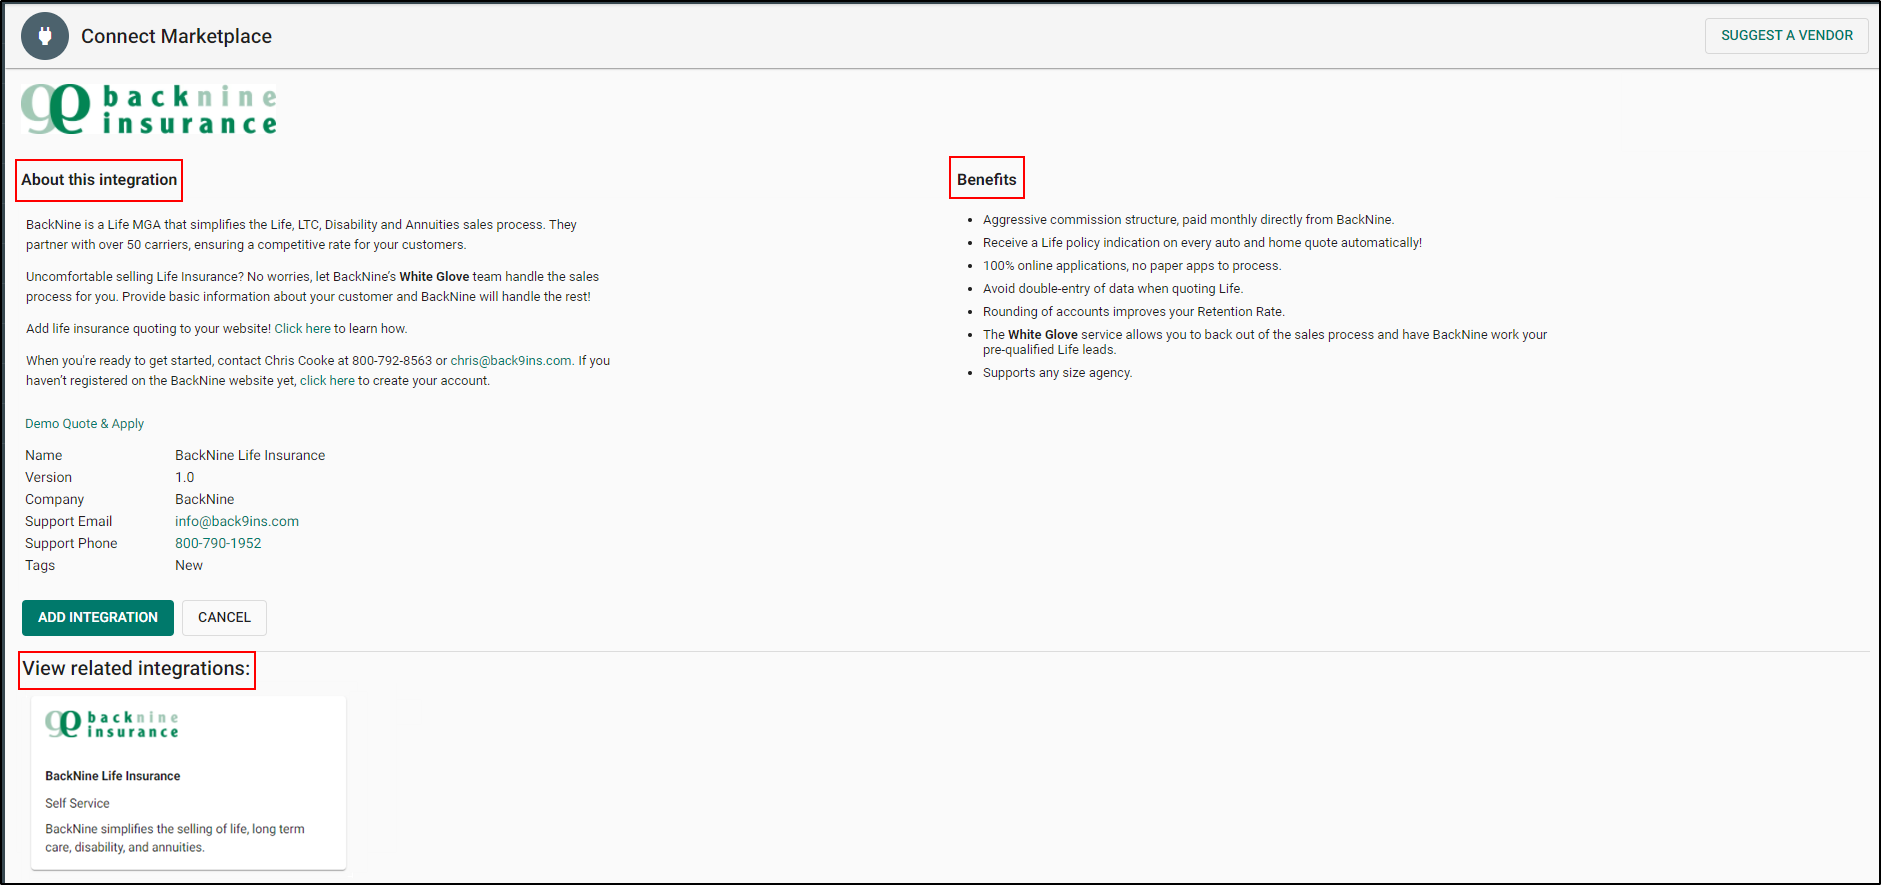The width and height of the screenshot is (1881, 885).
Task: Click the card description 'BackNine simplifies the selling'
Action: point(175,839)
